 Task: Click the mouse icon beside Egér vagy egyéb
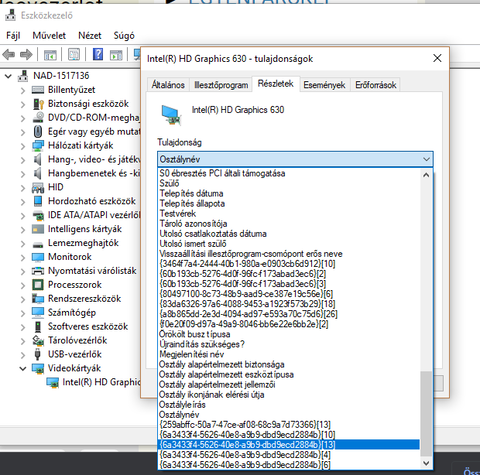[x=38, y=132]
